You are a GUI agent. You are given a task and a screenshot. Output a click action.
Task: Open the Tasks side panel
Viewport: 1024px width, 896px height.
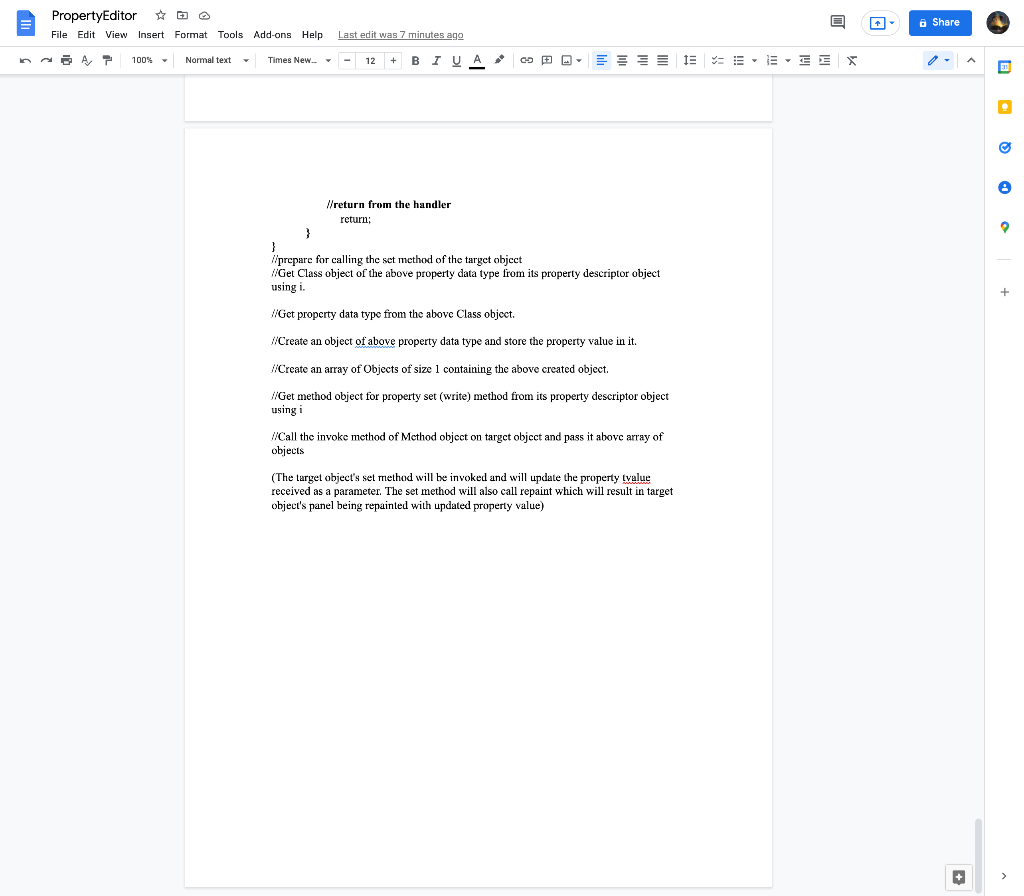point(1004,147)
